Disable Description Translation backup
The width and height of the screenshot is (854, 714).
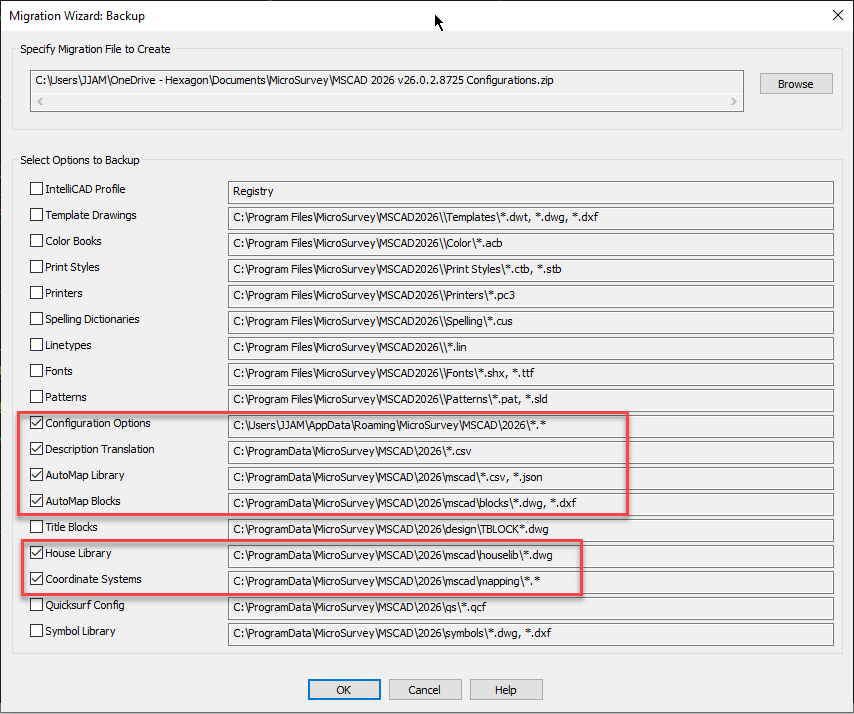[37, 449]
